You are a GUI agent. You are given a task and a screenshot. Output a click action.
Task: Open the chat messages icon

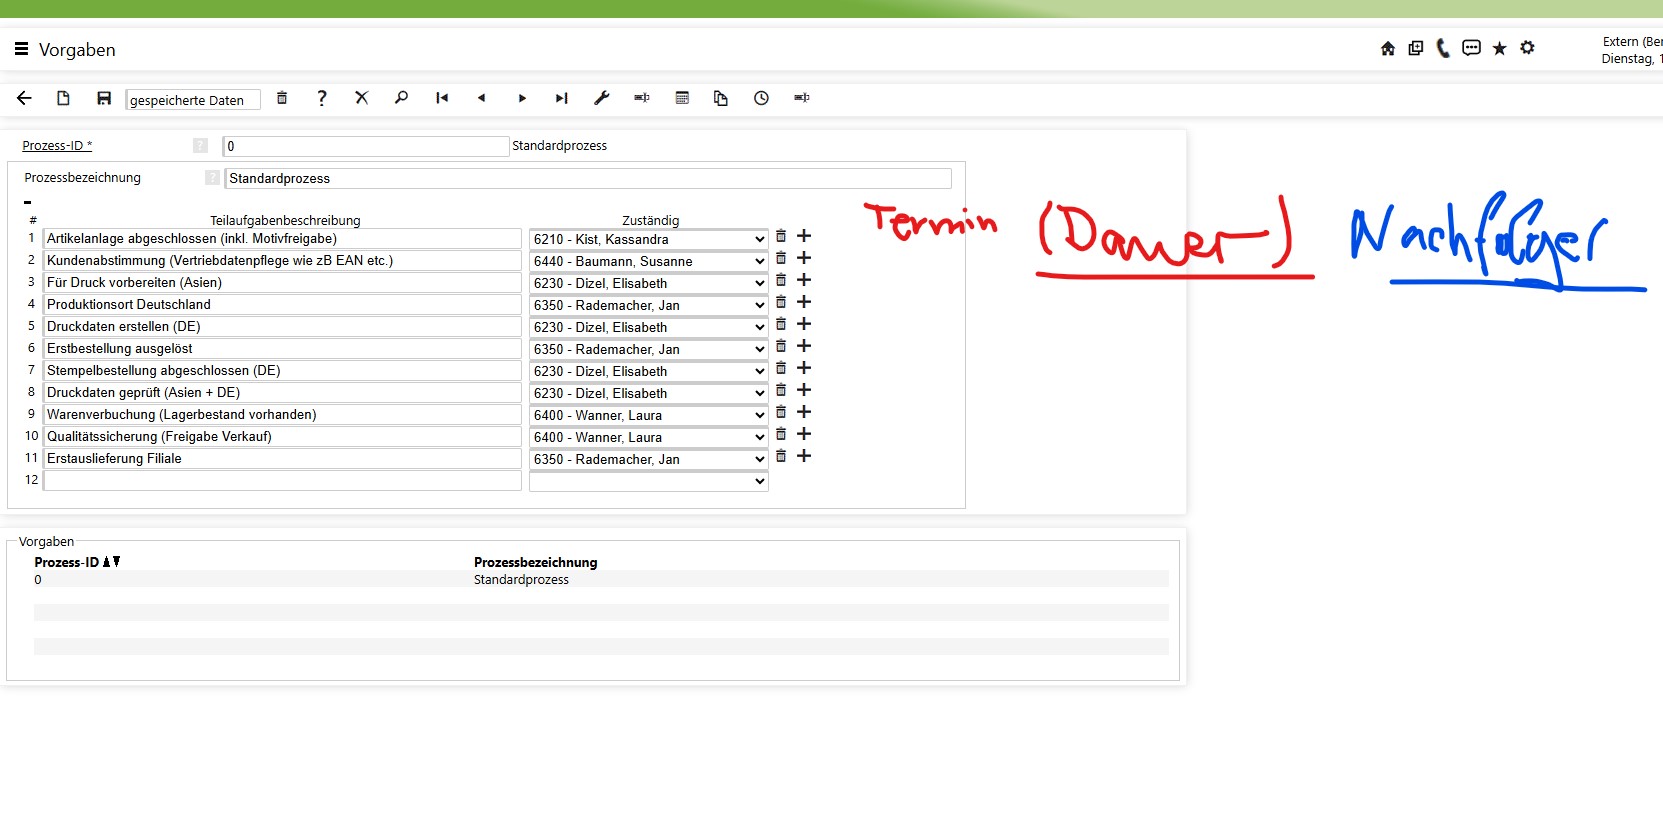pos(1471,48)
